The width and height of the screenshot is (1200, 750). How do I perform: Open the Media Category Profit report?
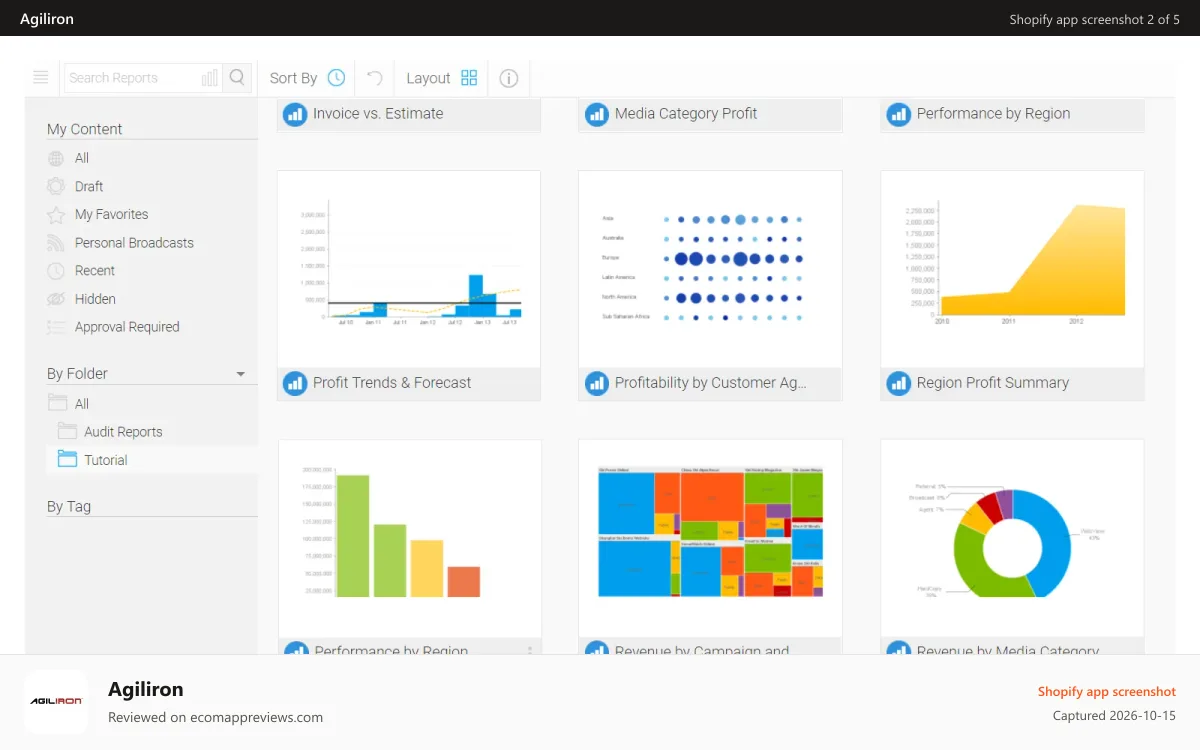click(x=686, y=113)
